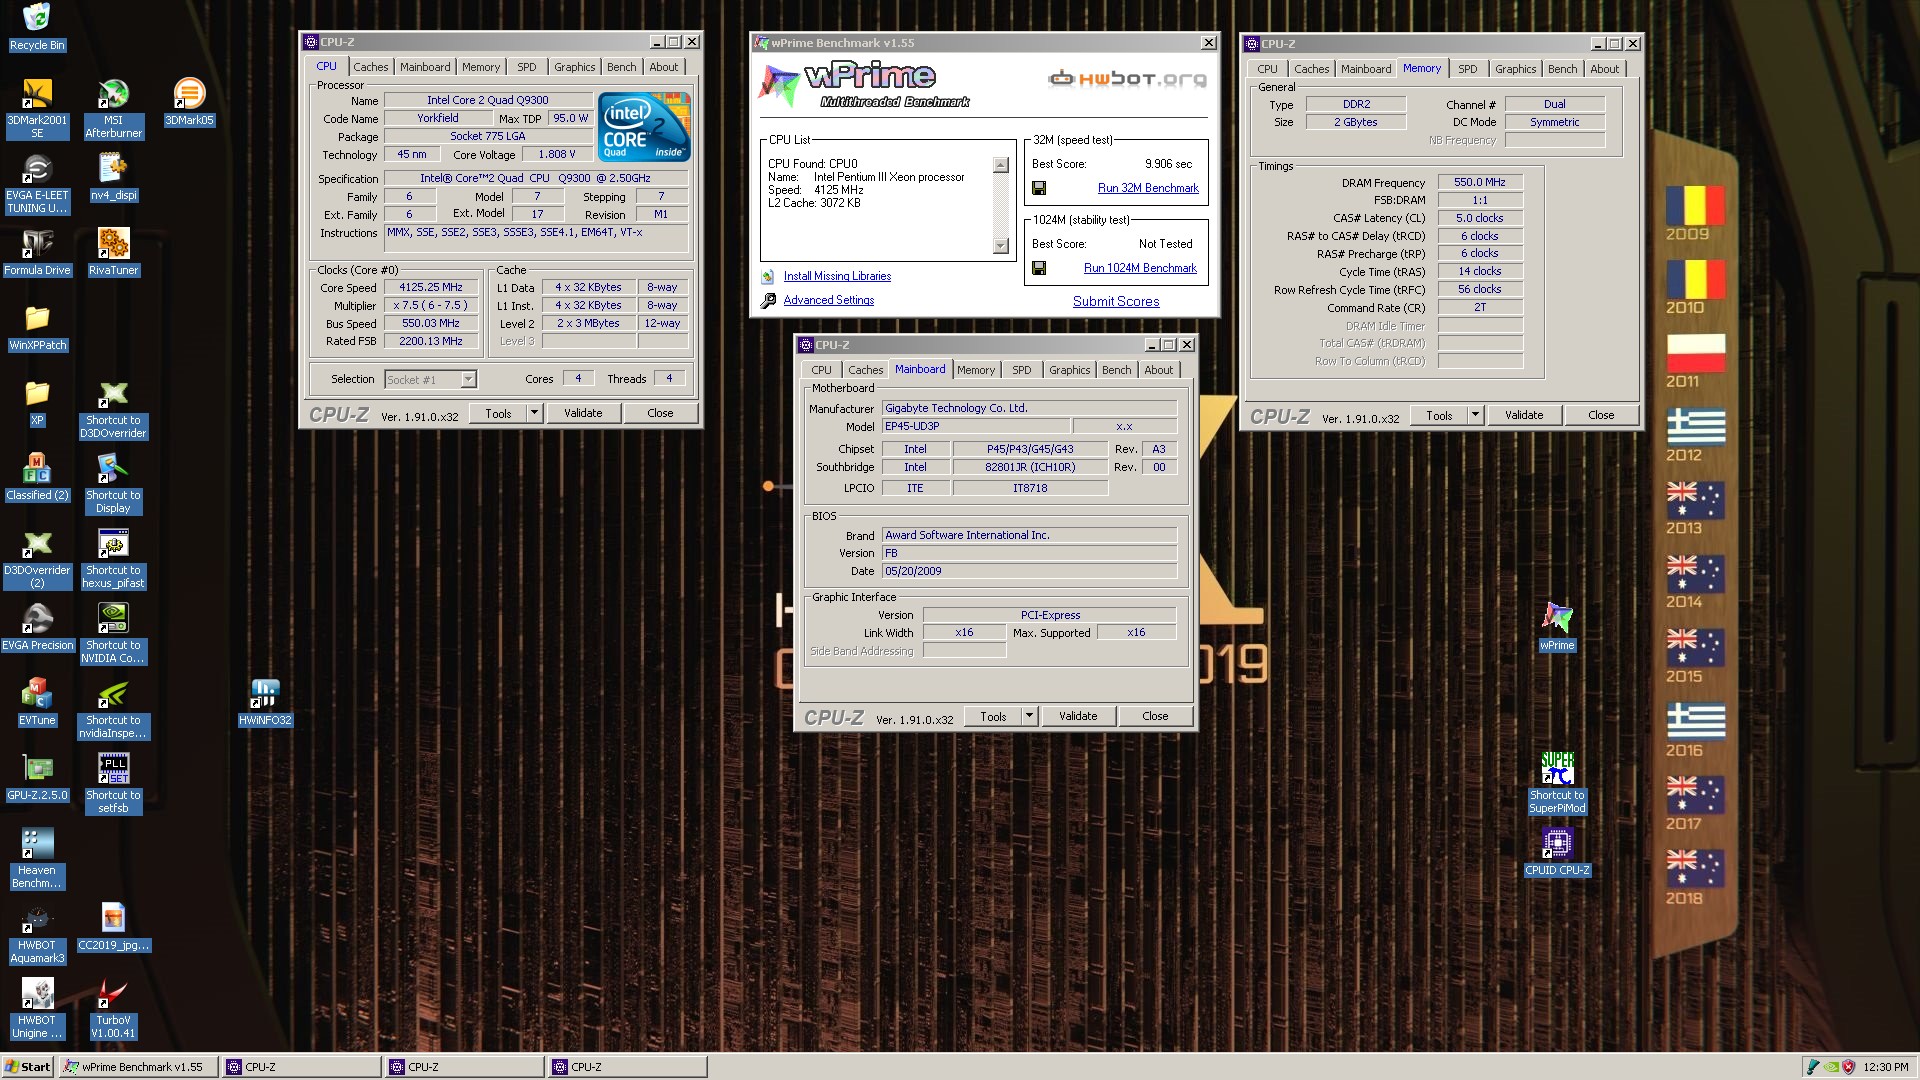Click Run 32M Benchmark link
The width and height of the screenshot is (1920, 1080).
click(1148, 188)
